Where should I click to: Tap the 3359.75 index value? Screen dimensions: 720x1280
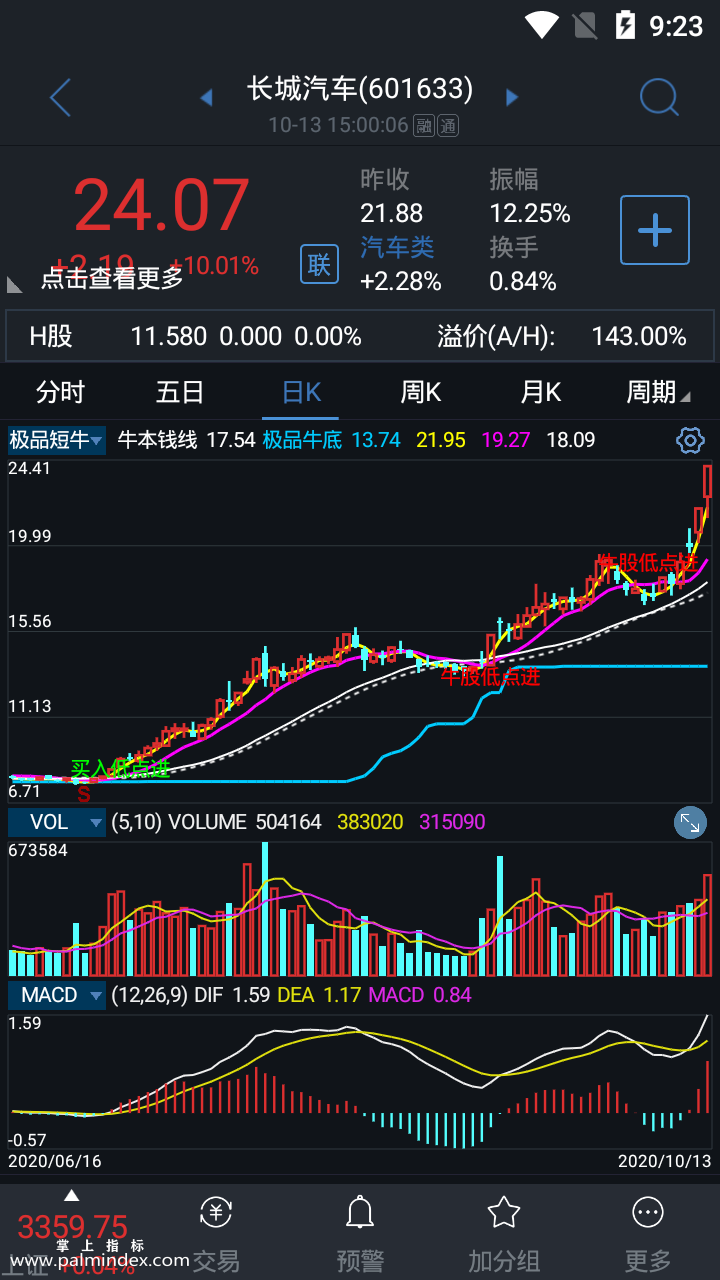tap(73, 1227)
